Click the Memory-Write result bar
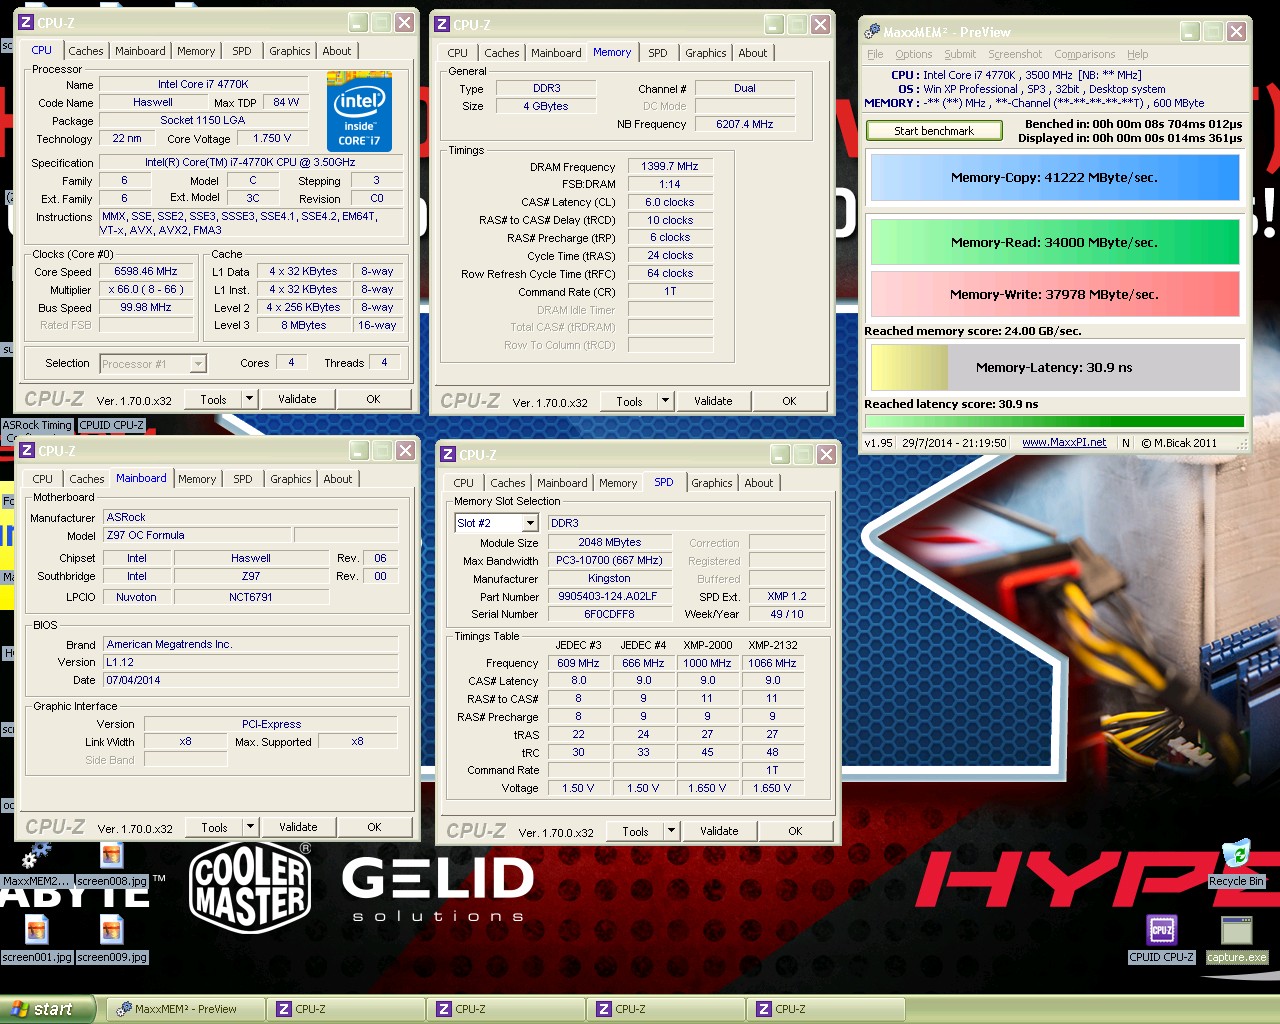1280x1024 pixels. [1054, 294]
